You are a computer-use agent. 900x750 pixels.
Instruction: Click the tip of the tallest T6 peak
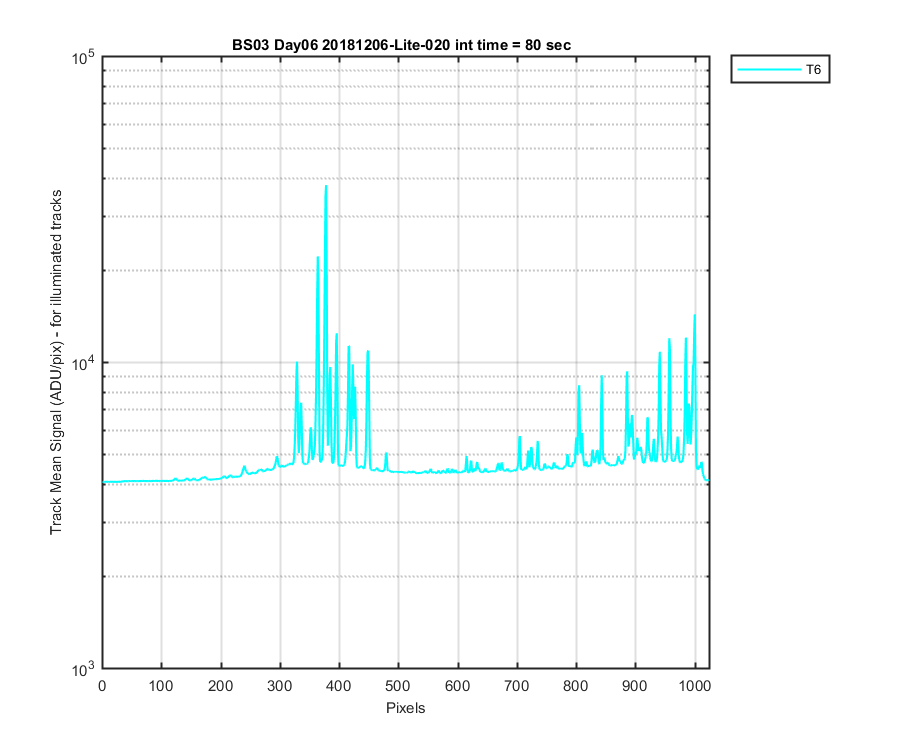pos(326,186)
